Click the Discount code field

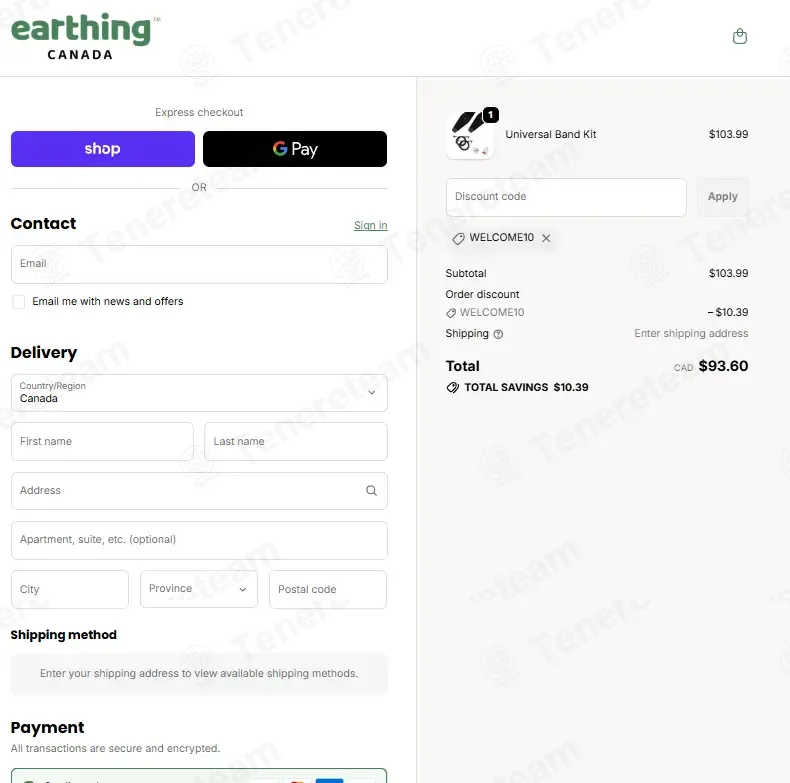pyautogui.click(x=566, y=197)
